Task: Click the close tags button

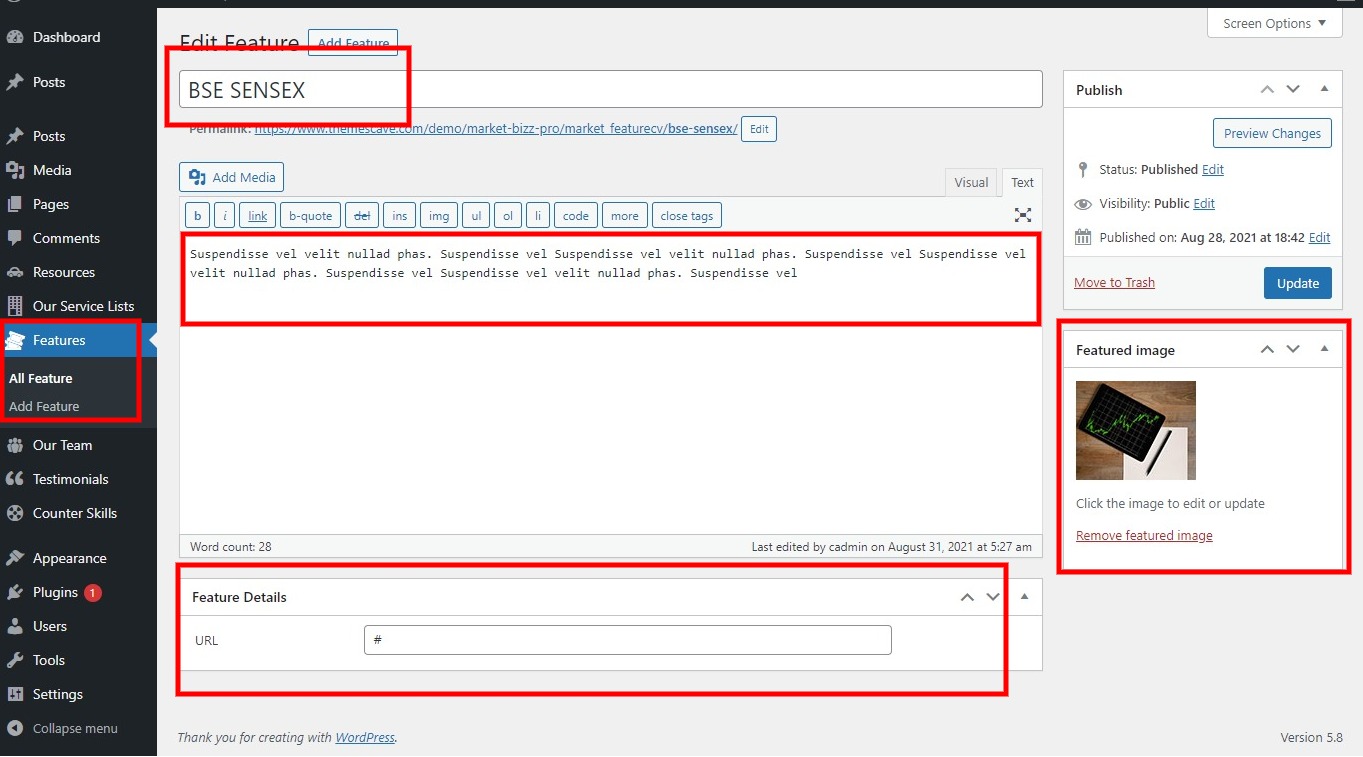Action: [687, 215]
